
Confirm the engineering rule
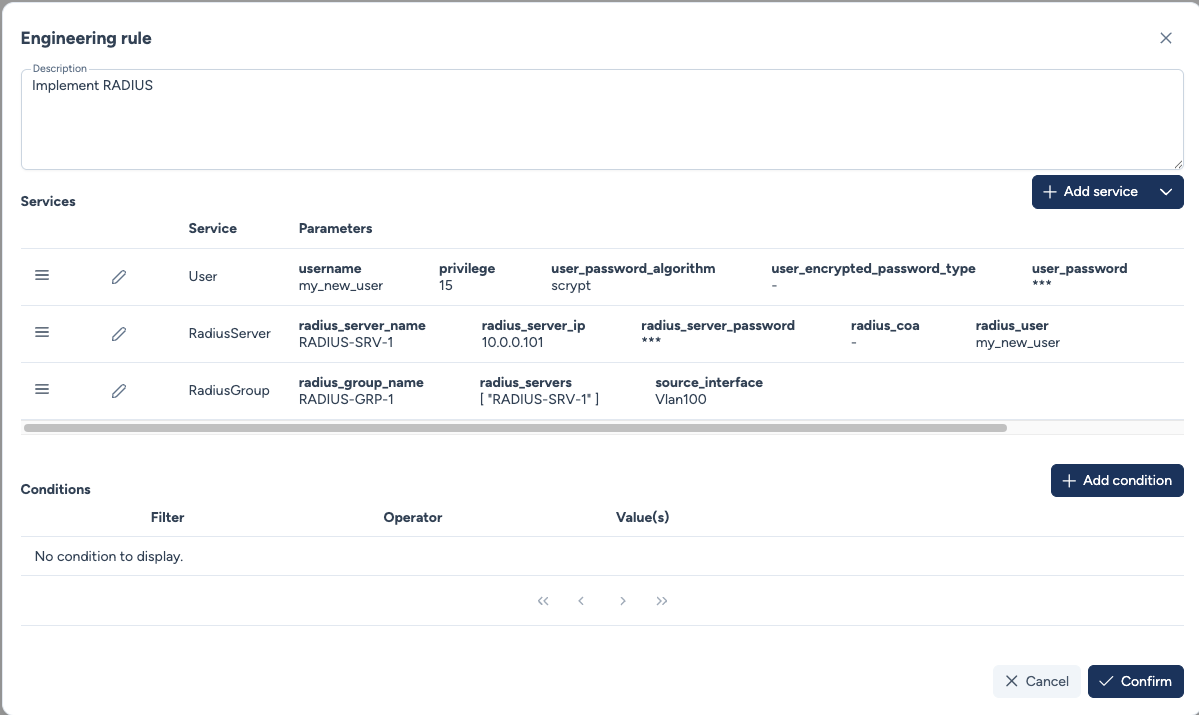click(x=1135, y=681)
